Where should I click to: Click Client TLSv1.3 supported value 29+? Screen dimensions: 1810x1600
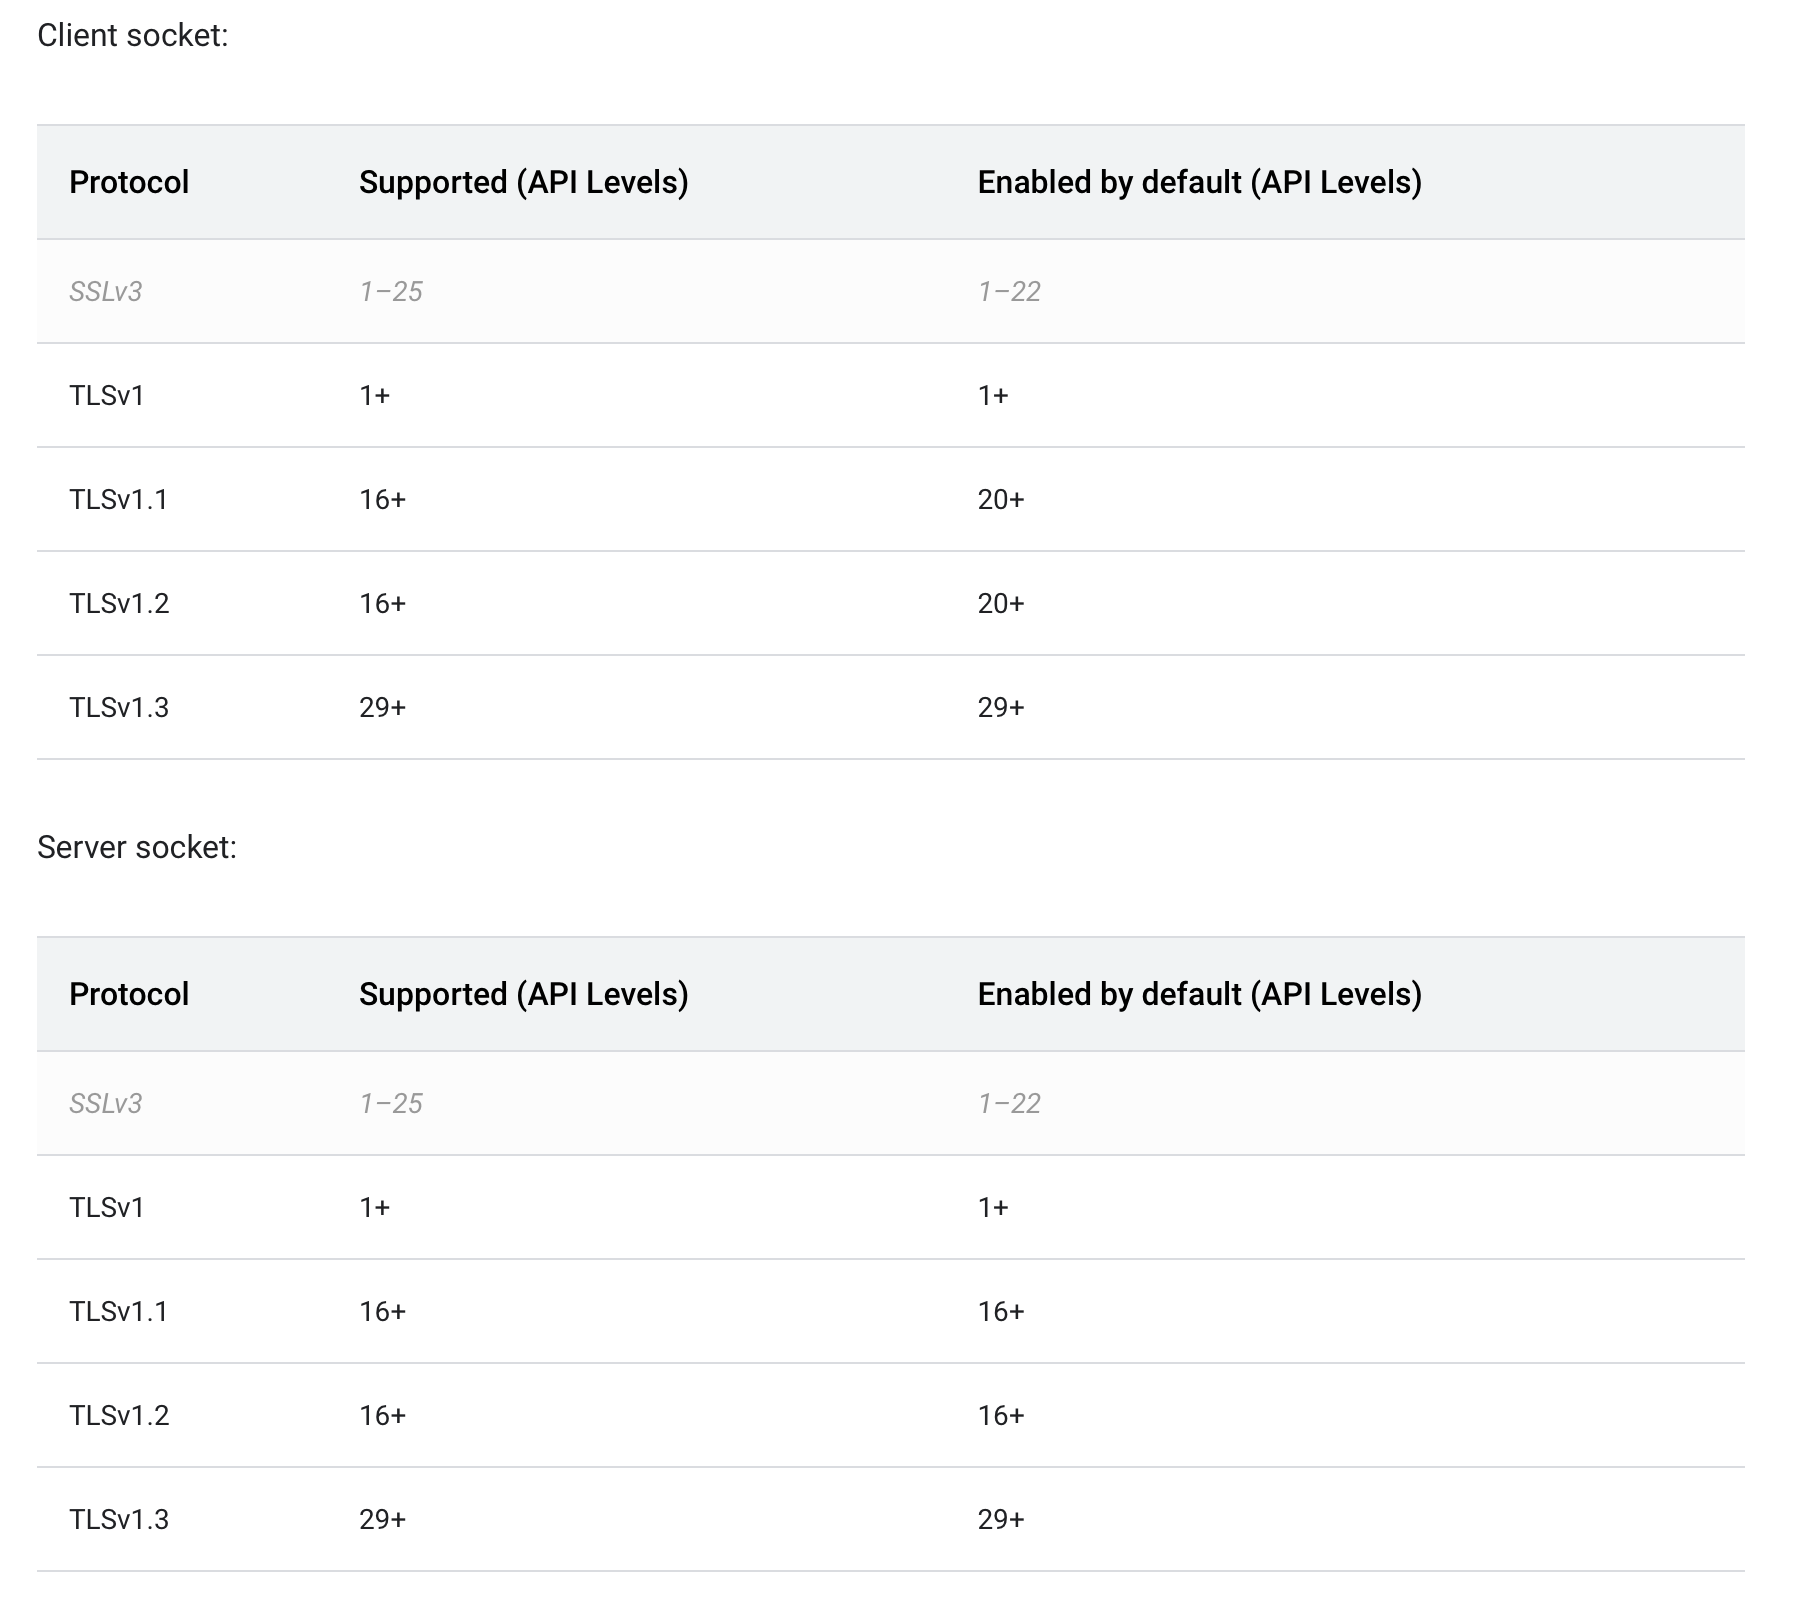pyautogui.click(x=382, y=708)
